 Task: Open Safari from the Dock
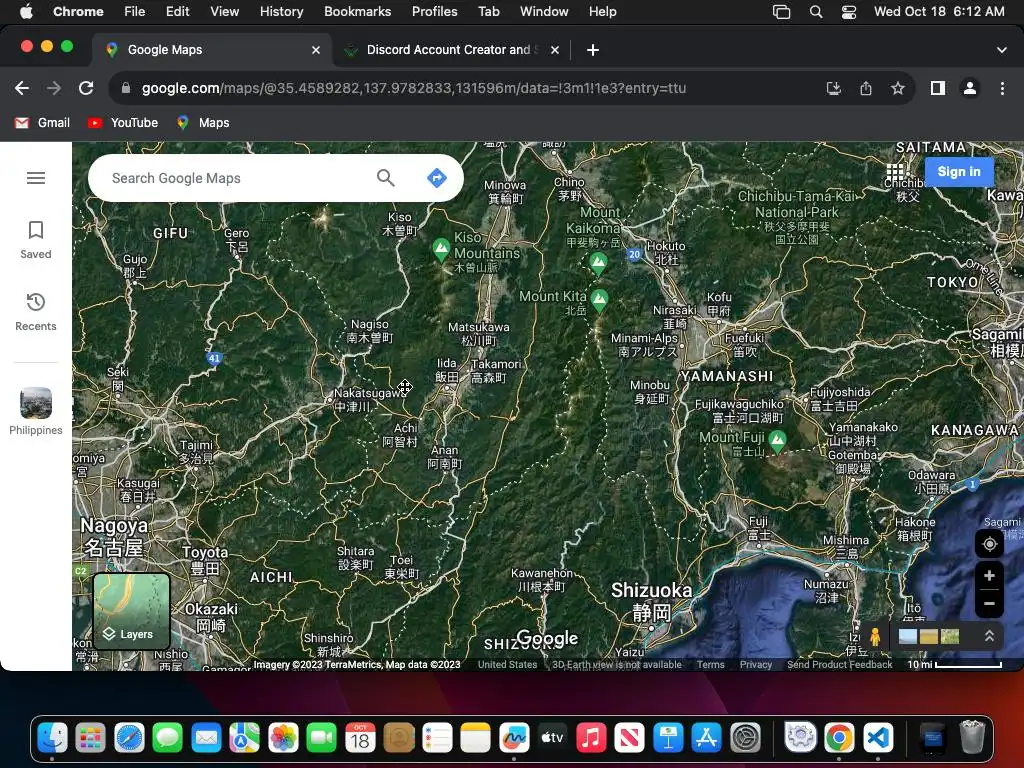[x=129, y=738]
